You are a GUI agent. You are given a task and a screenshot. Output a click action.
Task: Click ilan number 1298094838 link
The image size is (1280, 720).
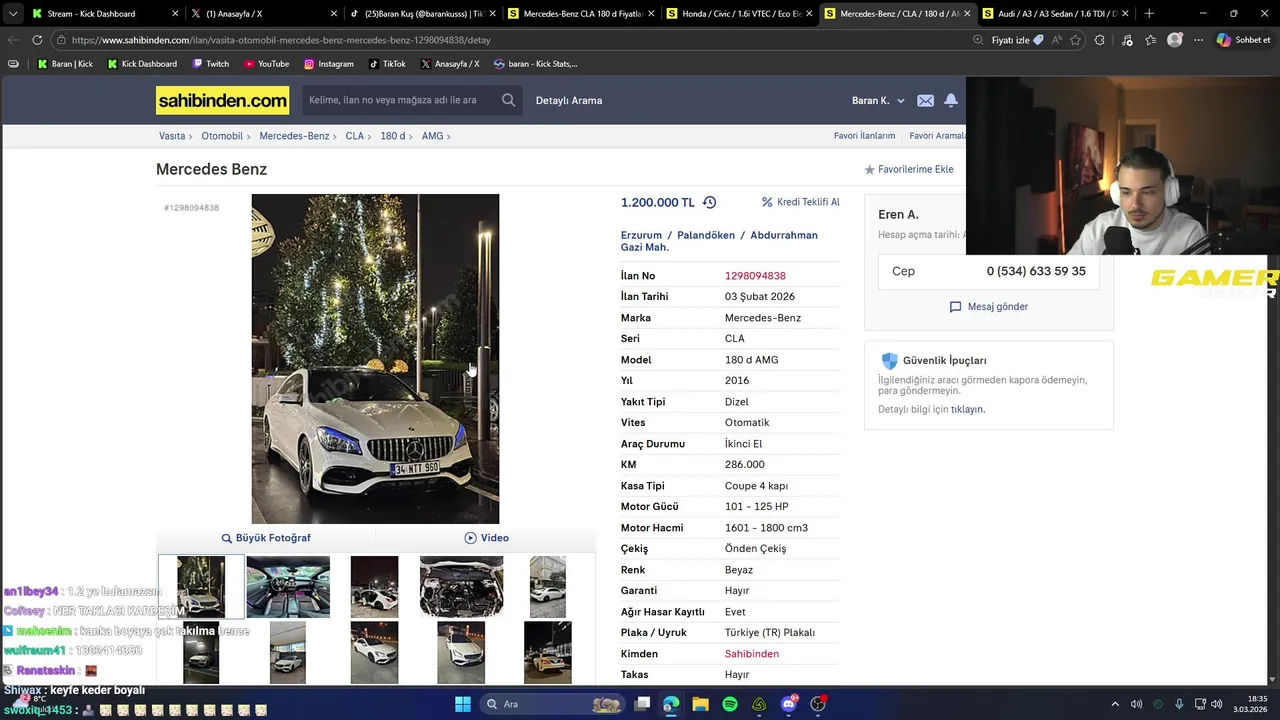coord(755,276)
